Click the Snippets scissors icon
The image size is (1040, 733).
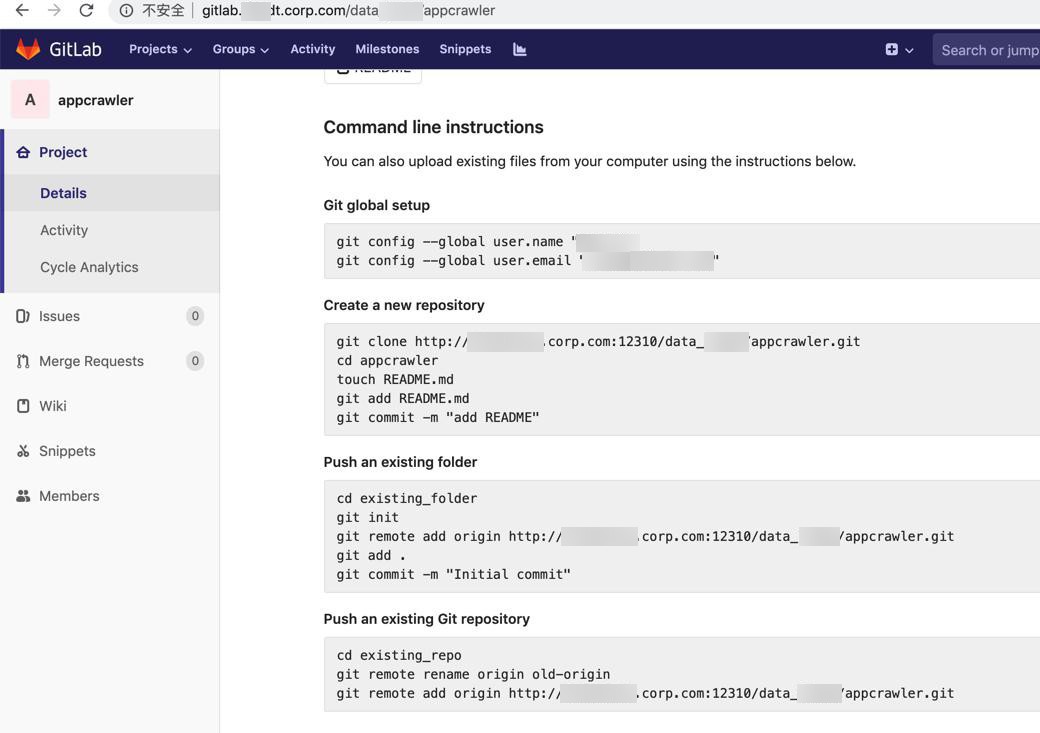[x=23, y=451]
